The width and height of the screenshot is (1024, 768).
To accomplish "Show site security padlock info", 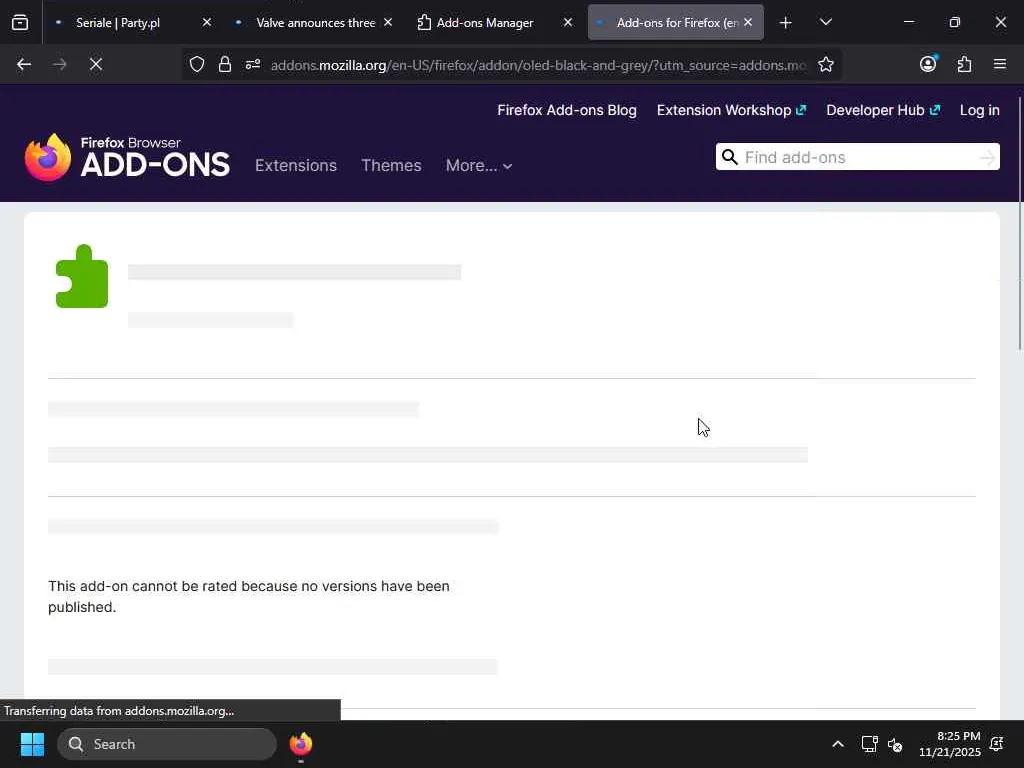I will click(225, 65).
